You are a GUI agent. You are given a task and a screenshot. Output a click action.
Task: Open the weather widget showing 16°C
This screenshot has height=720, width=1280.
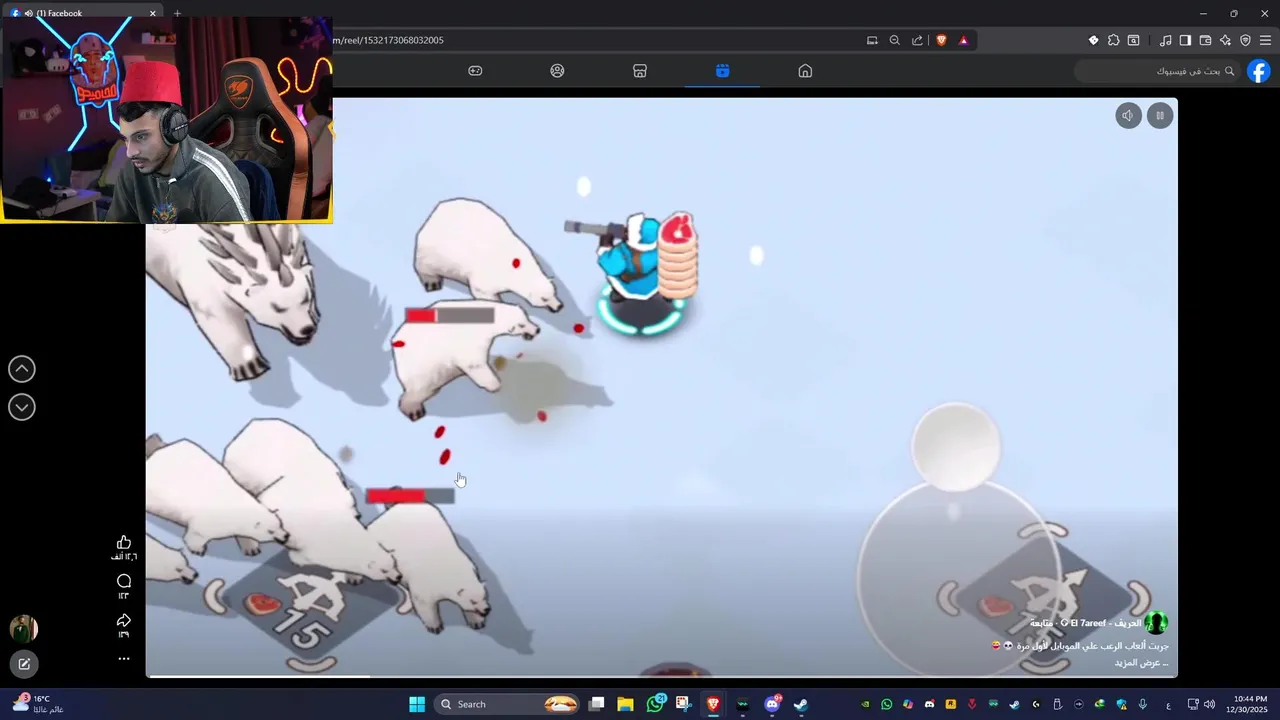click(38, 704)
